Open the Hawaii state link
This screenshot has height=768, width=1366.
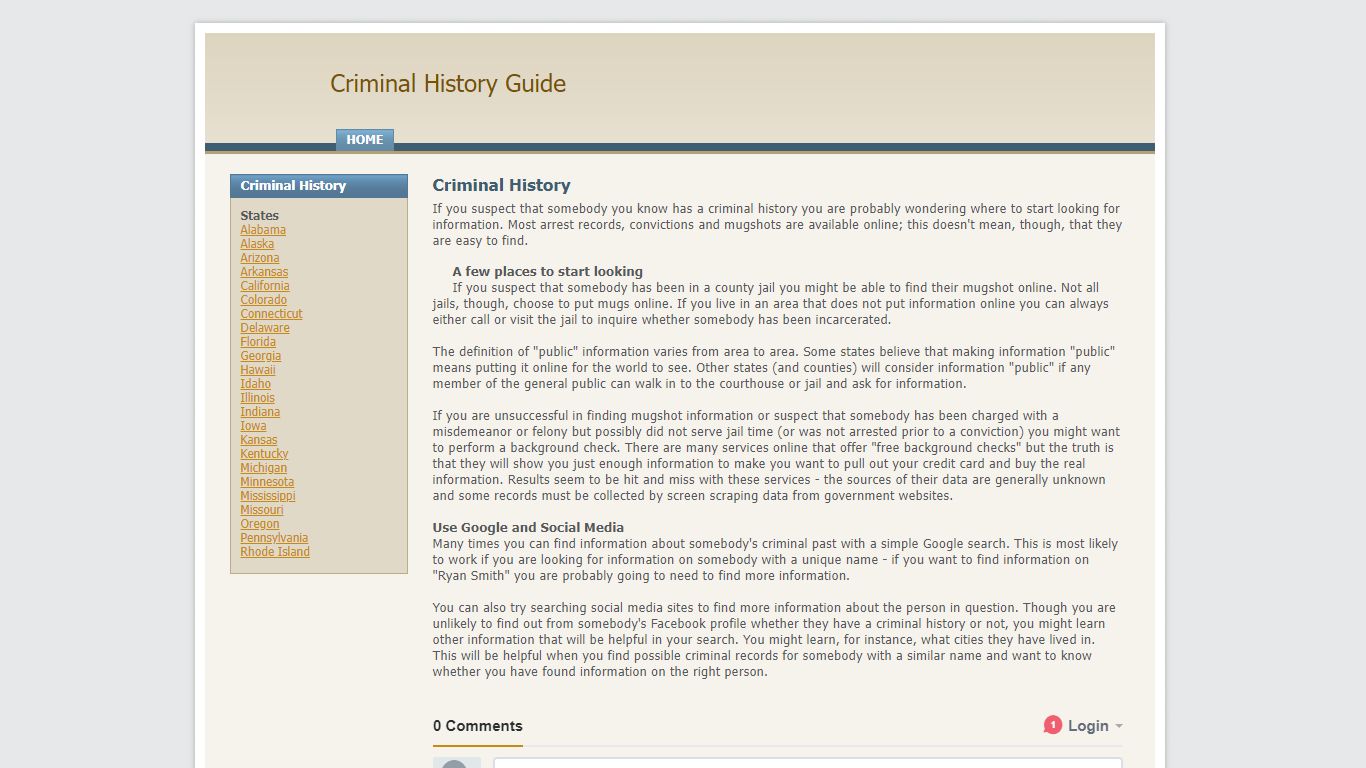point(258,370)
